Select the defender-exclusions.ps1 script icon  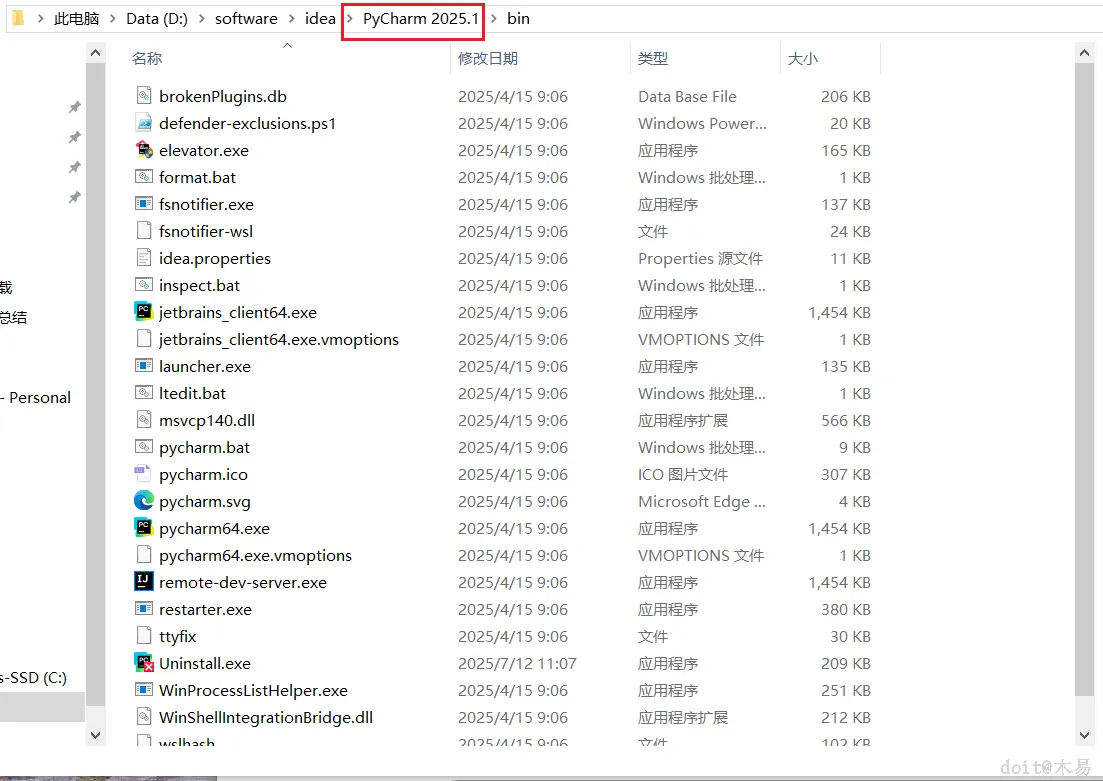144,123
